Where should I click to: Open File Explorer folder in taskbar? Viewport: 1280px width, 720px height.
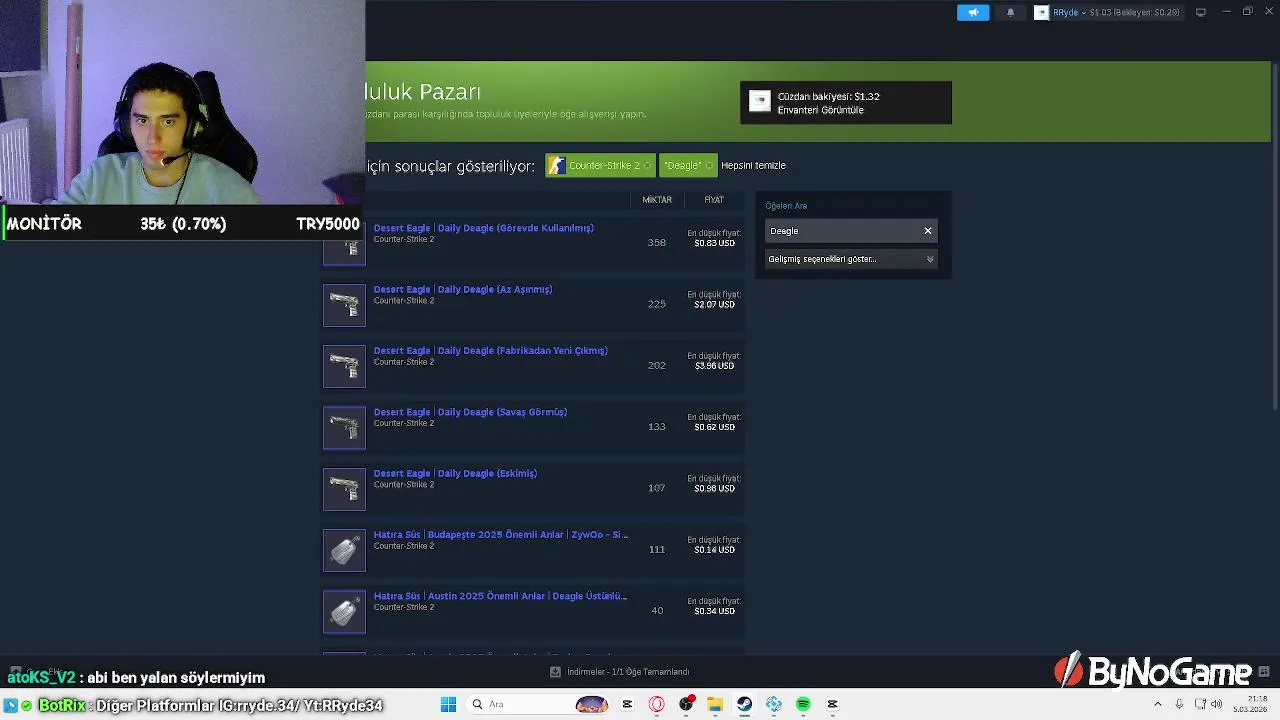(715, 704)
